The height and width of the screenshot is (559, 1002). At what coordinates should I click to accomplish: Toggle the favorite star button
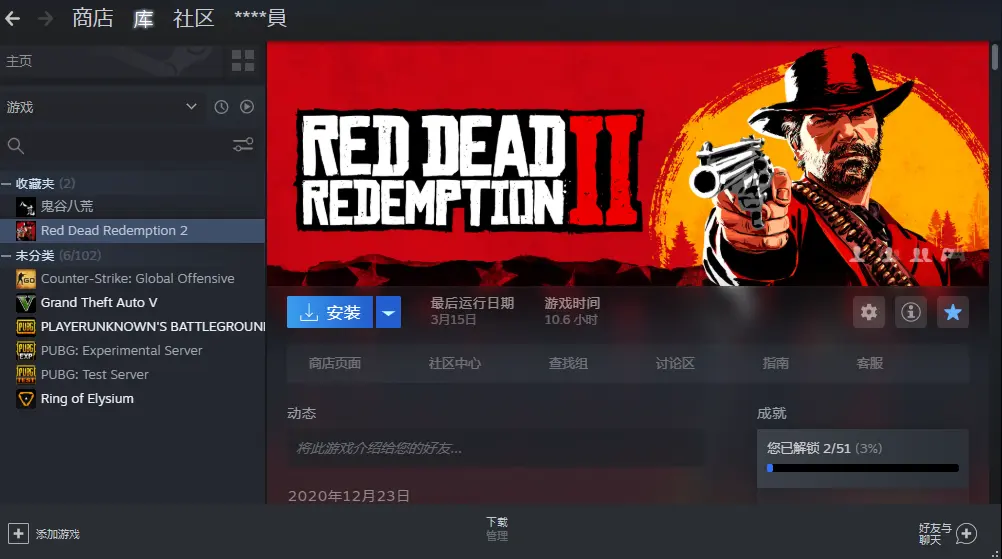click(x=953, y=312)
